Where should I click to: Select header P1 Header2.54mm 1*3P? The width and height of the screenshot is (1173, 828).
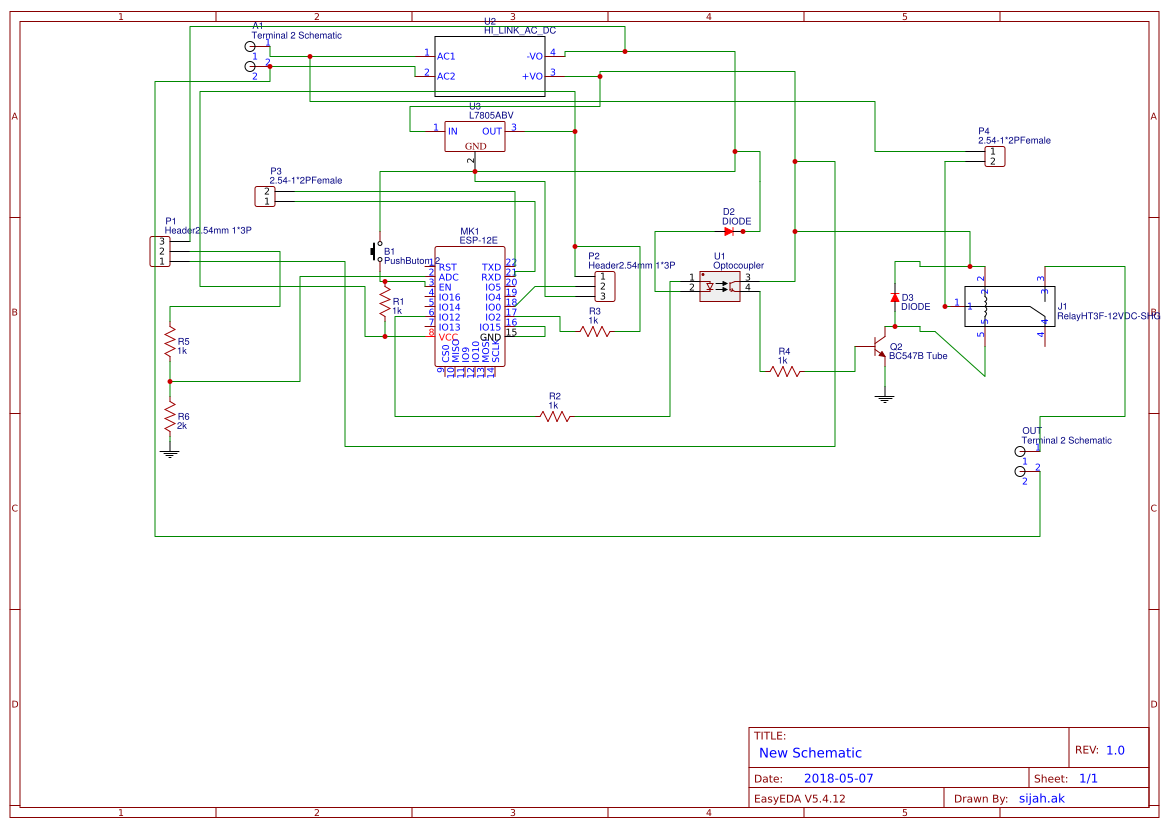point(158,252)
